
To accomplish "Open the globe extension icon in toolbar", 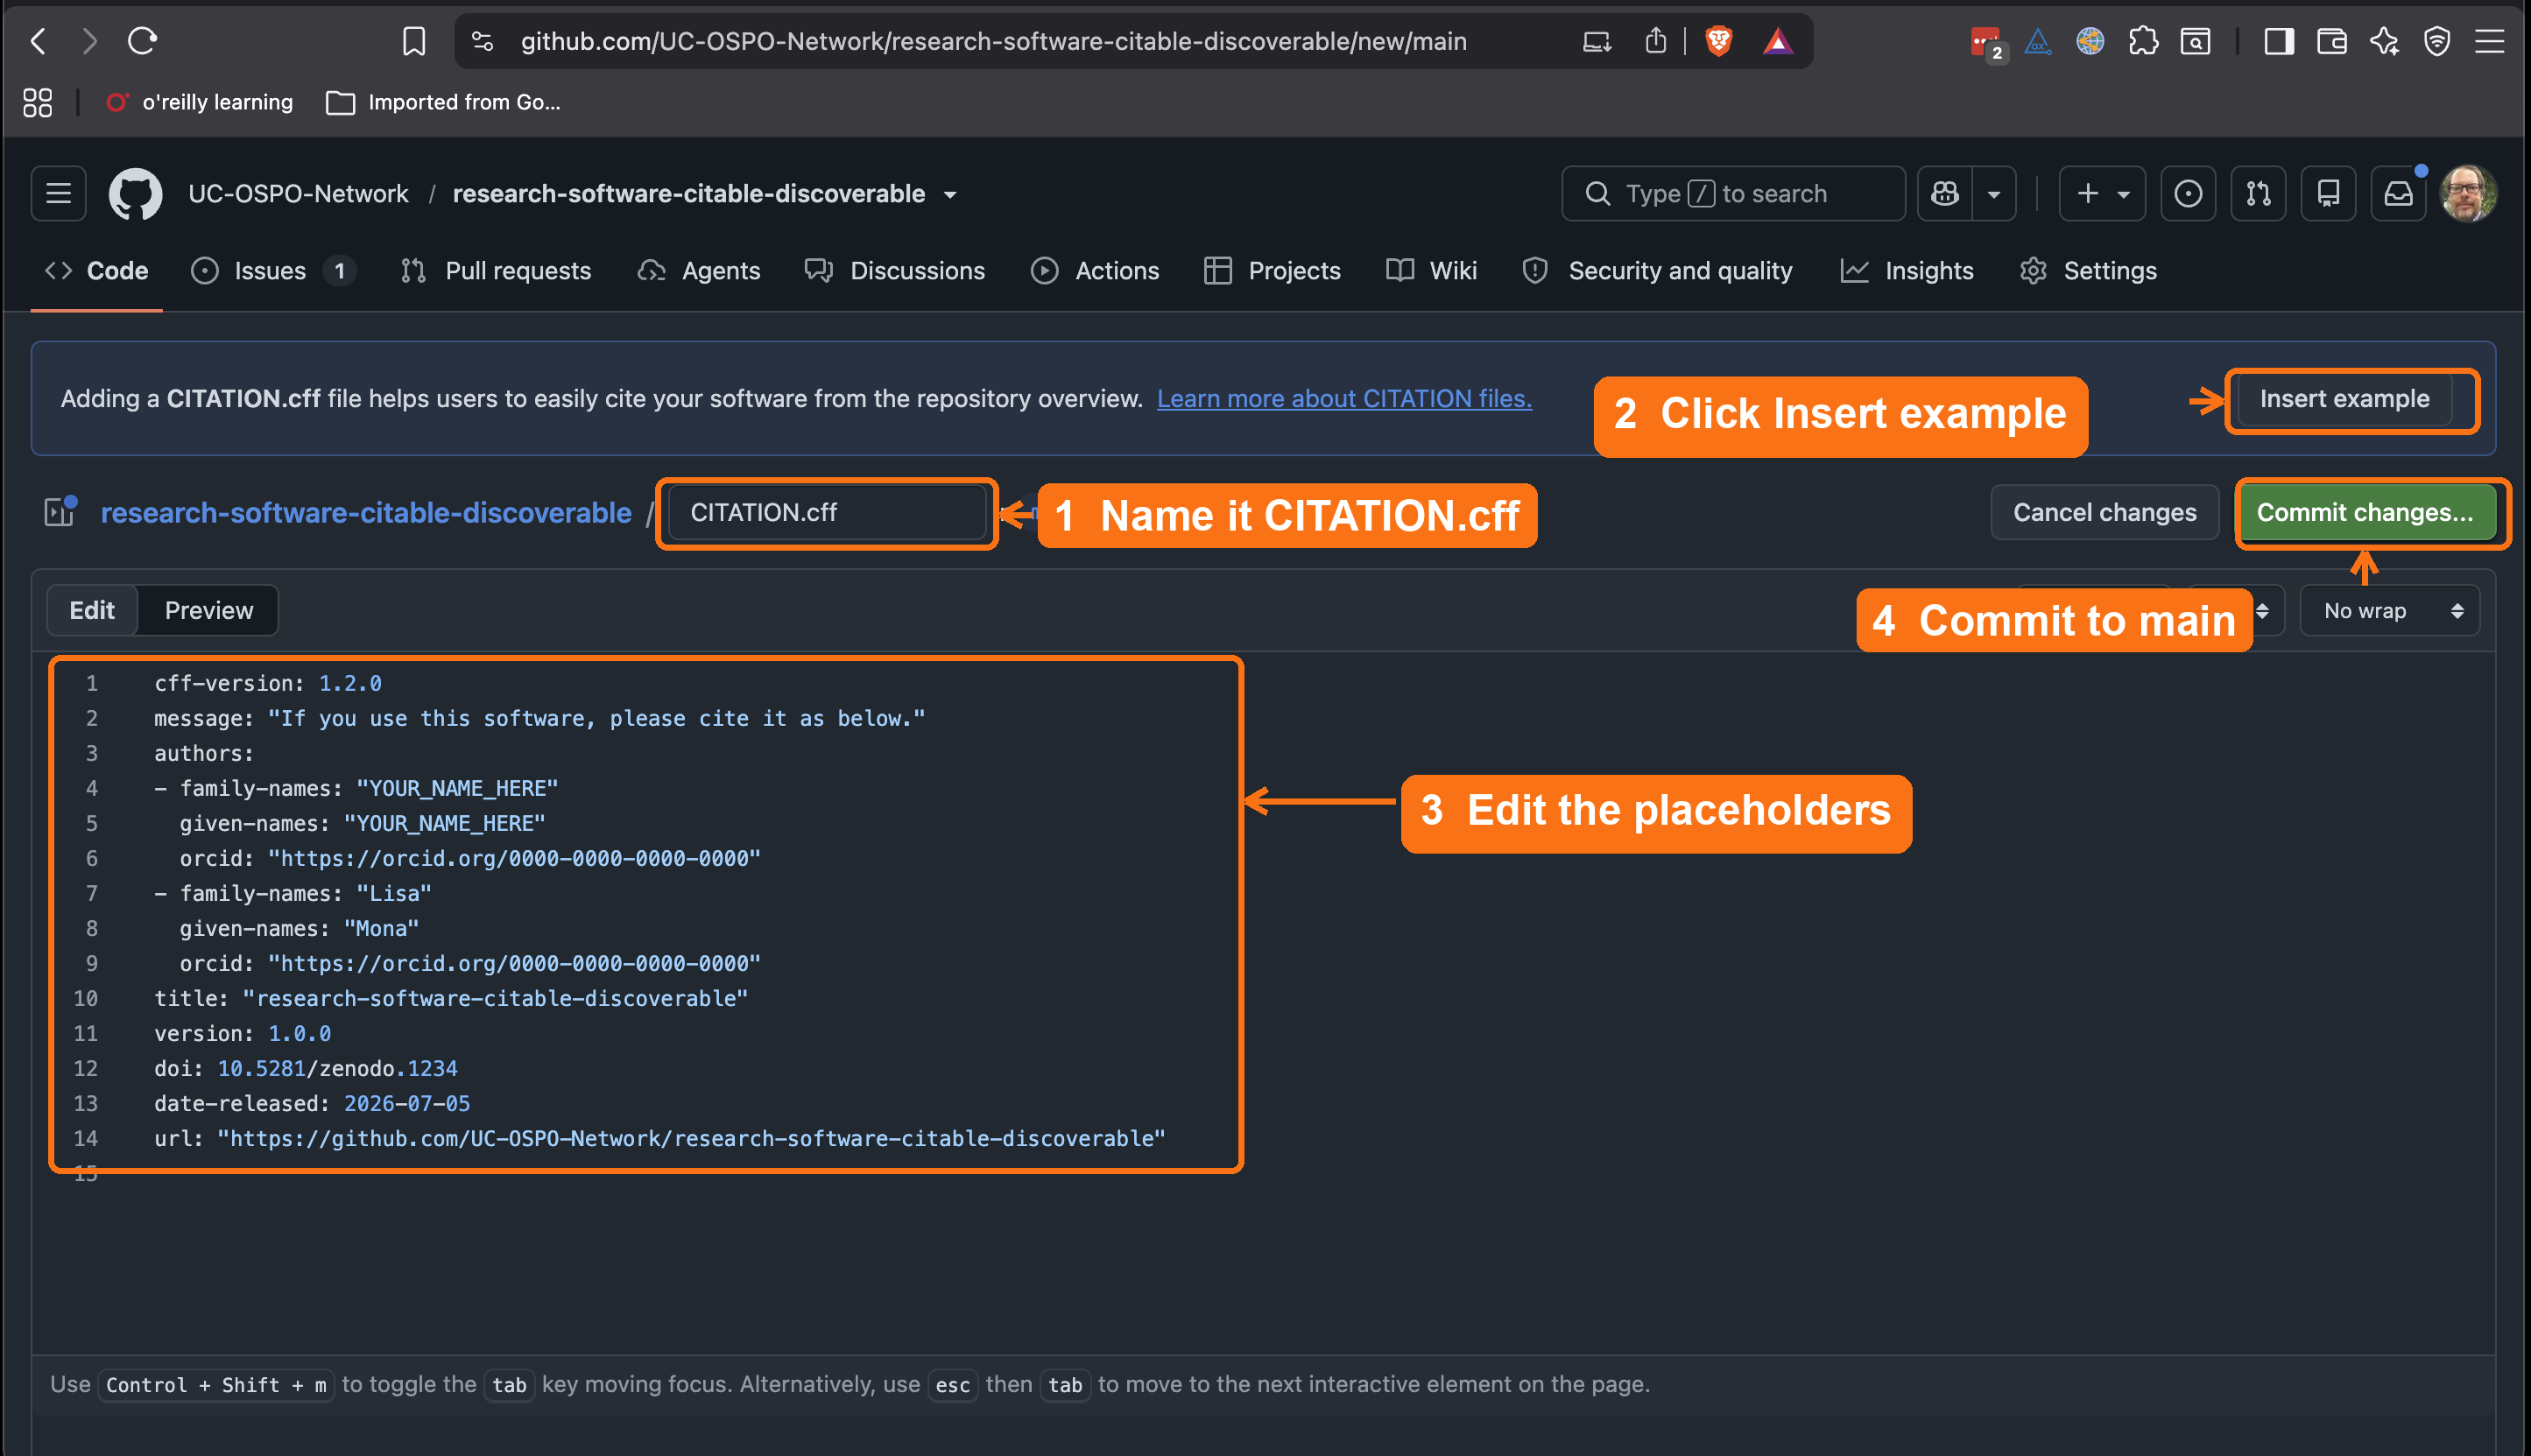I will 2090,41.
